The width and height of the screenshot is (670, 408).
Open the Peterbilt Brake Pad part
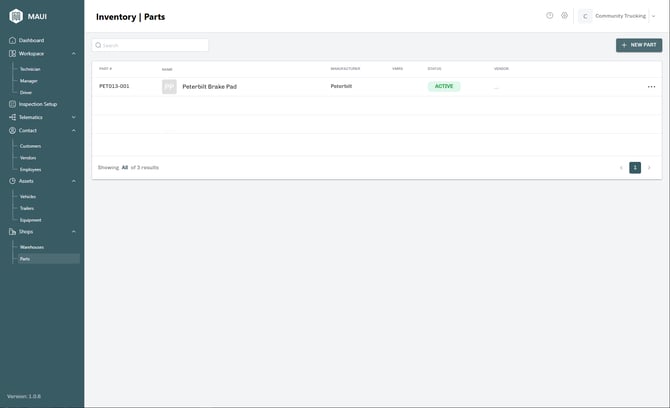click(x=209, y=87)
